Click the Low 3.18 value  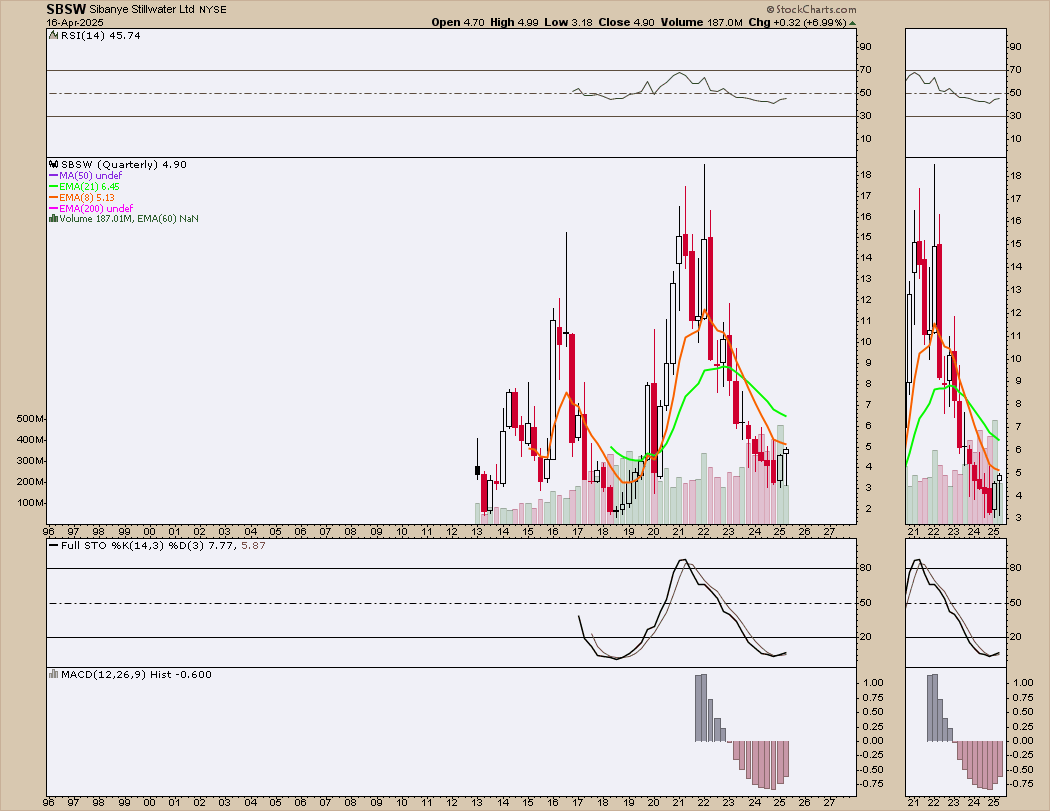pyautogui.click(x=569, y=22)
